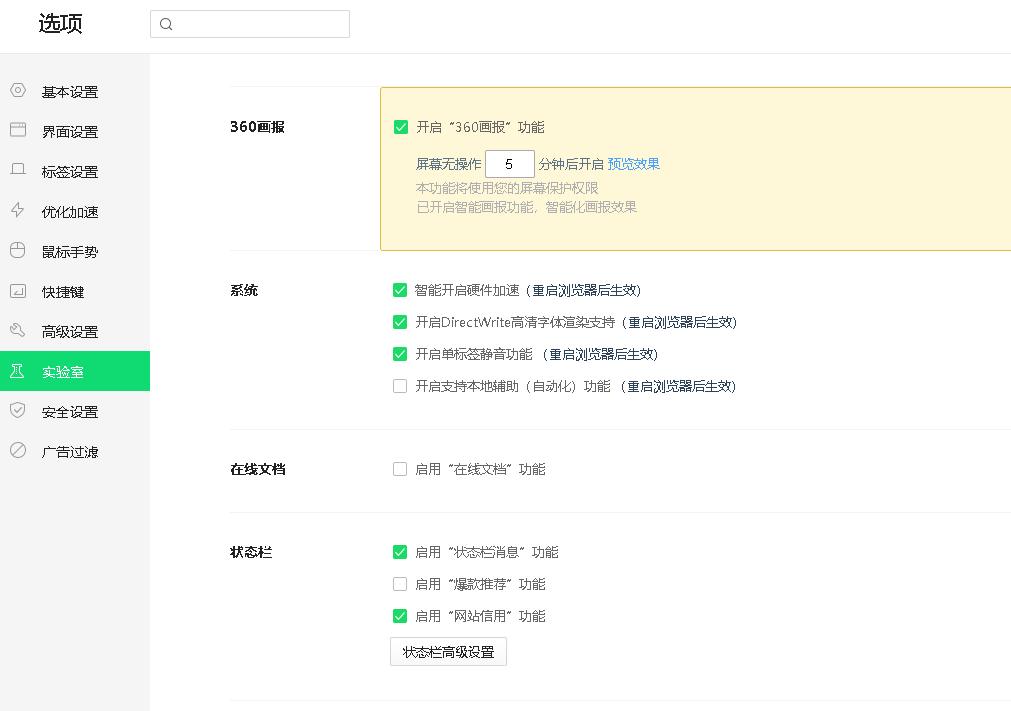Click the 安全设置 shield icon
The image size is (1011, 711).
[x=17, y=411]
